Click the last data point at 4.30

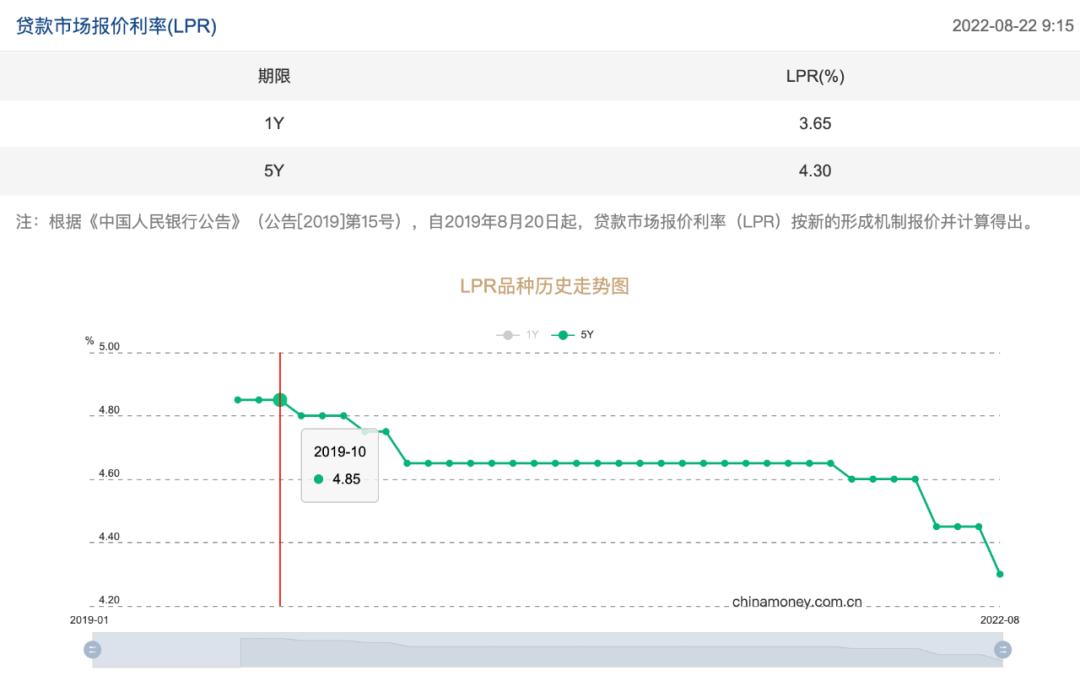(998, 574)
